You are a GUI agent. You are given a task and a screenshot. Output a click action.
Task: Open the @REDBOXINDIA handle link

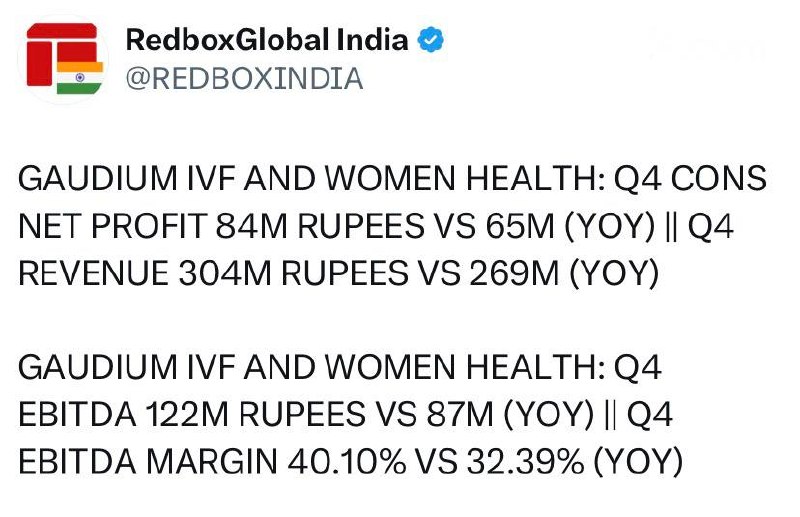[x=244, y=79]
